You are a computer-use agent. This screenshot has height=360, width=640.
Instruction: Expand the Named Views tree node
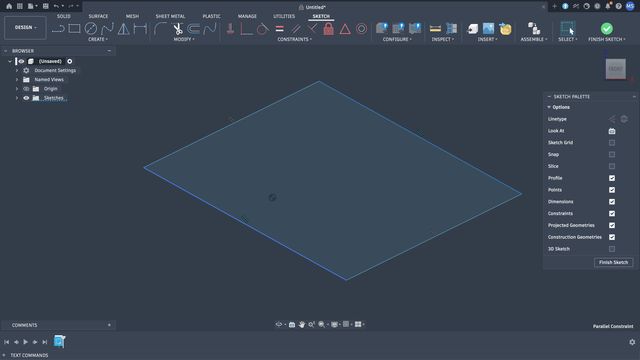click(x=17, y=80)
